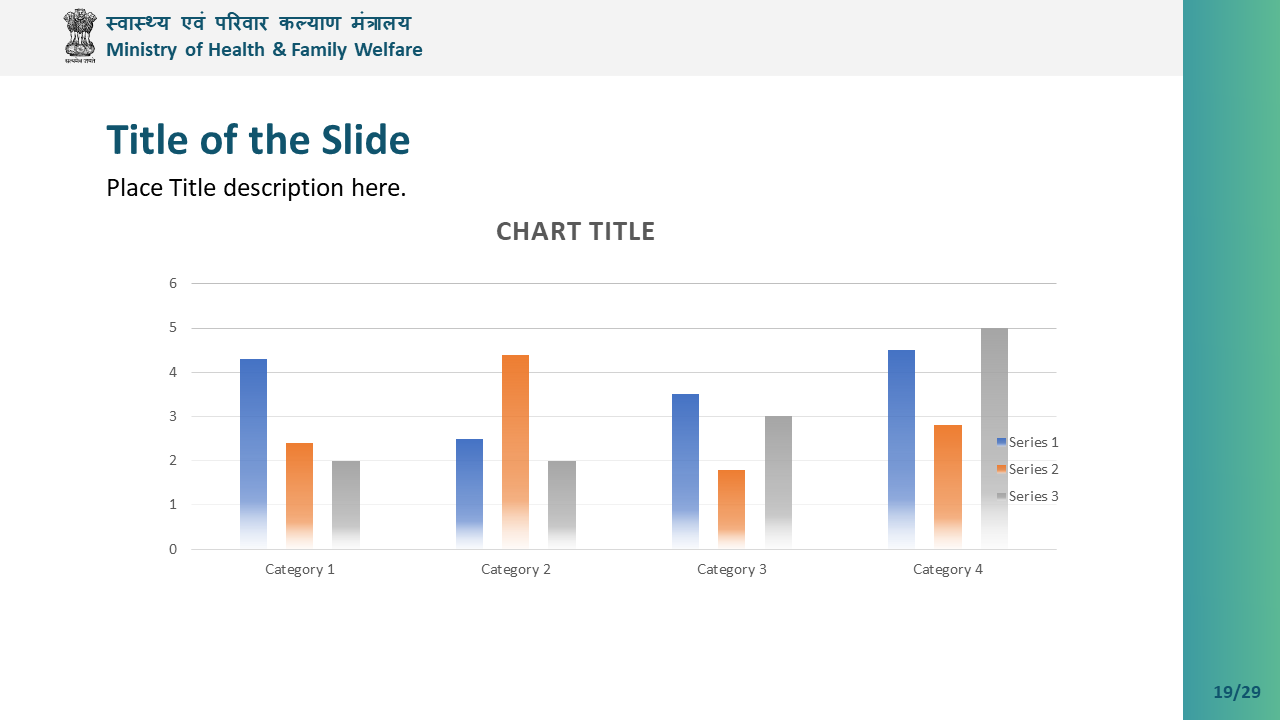The width and height of the screenshot is (1280, 720).
Task: Click the value 6 on vertical axis
Action: click(173, 283)
